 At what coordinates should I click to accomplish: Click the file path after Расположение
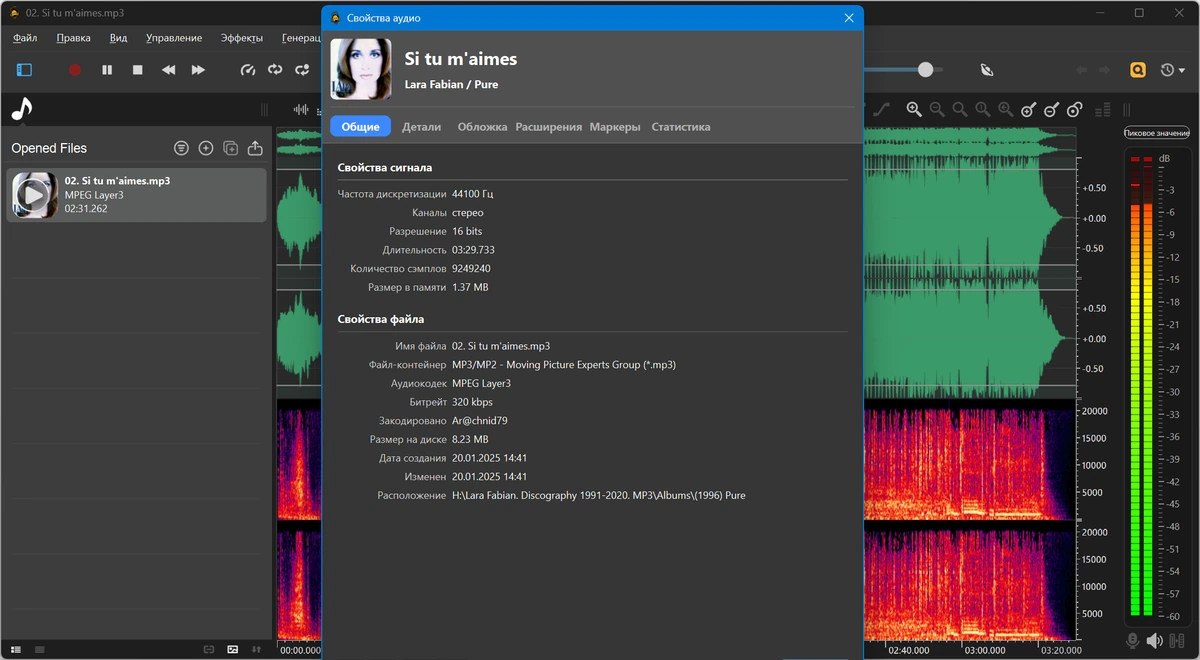tap(599, 495)
